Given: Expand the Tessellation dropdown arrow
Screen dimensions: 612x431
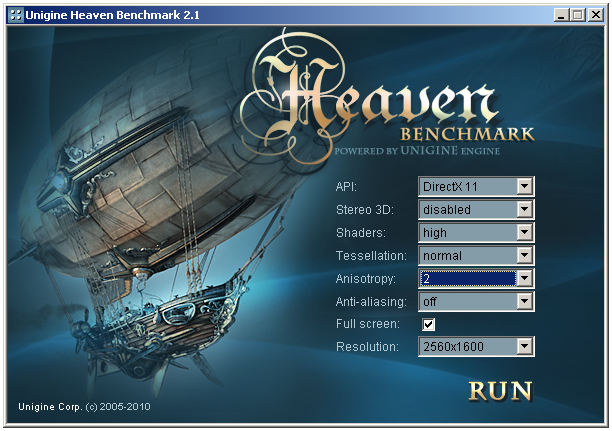Looking at the screenshot, I should click(525, 255).
